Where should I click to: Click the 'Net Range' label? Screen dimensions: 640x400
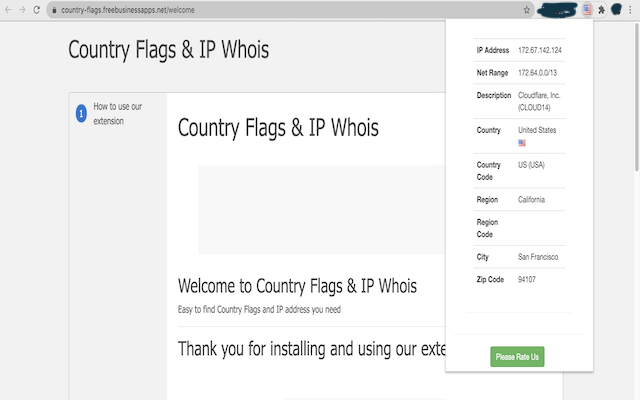(x=492, y=73)
